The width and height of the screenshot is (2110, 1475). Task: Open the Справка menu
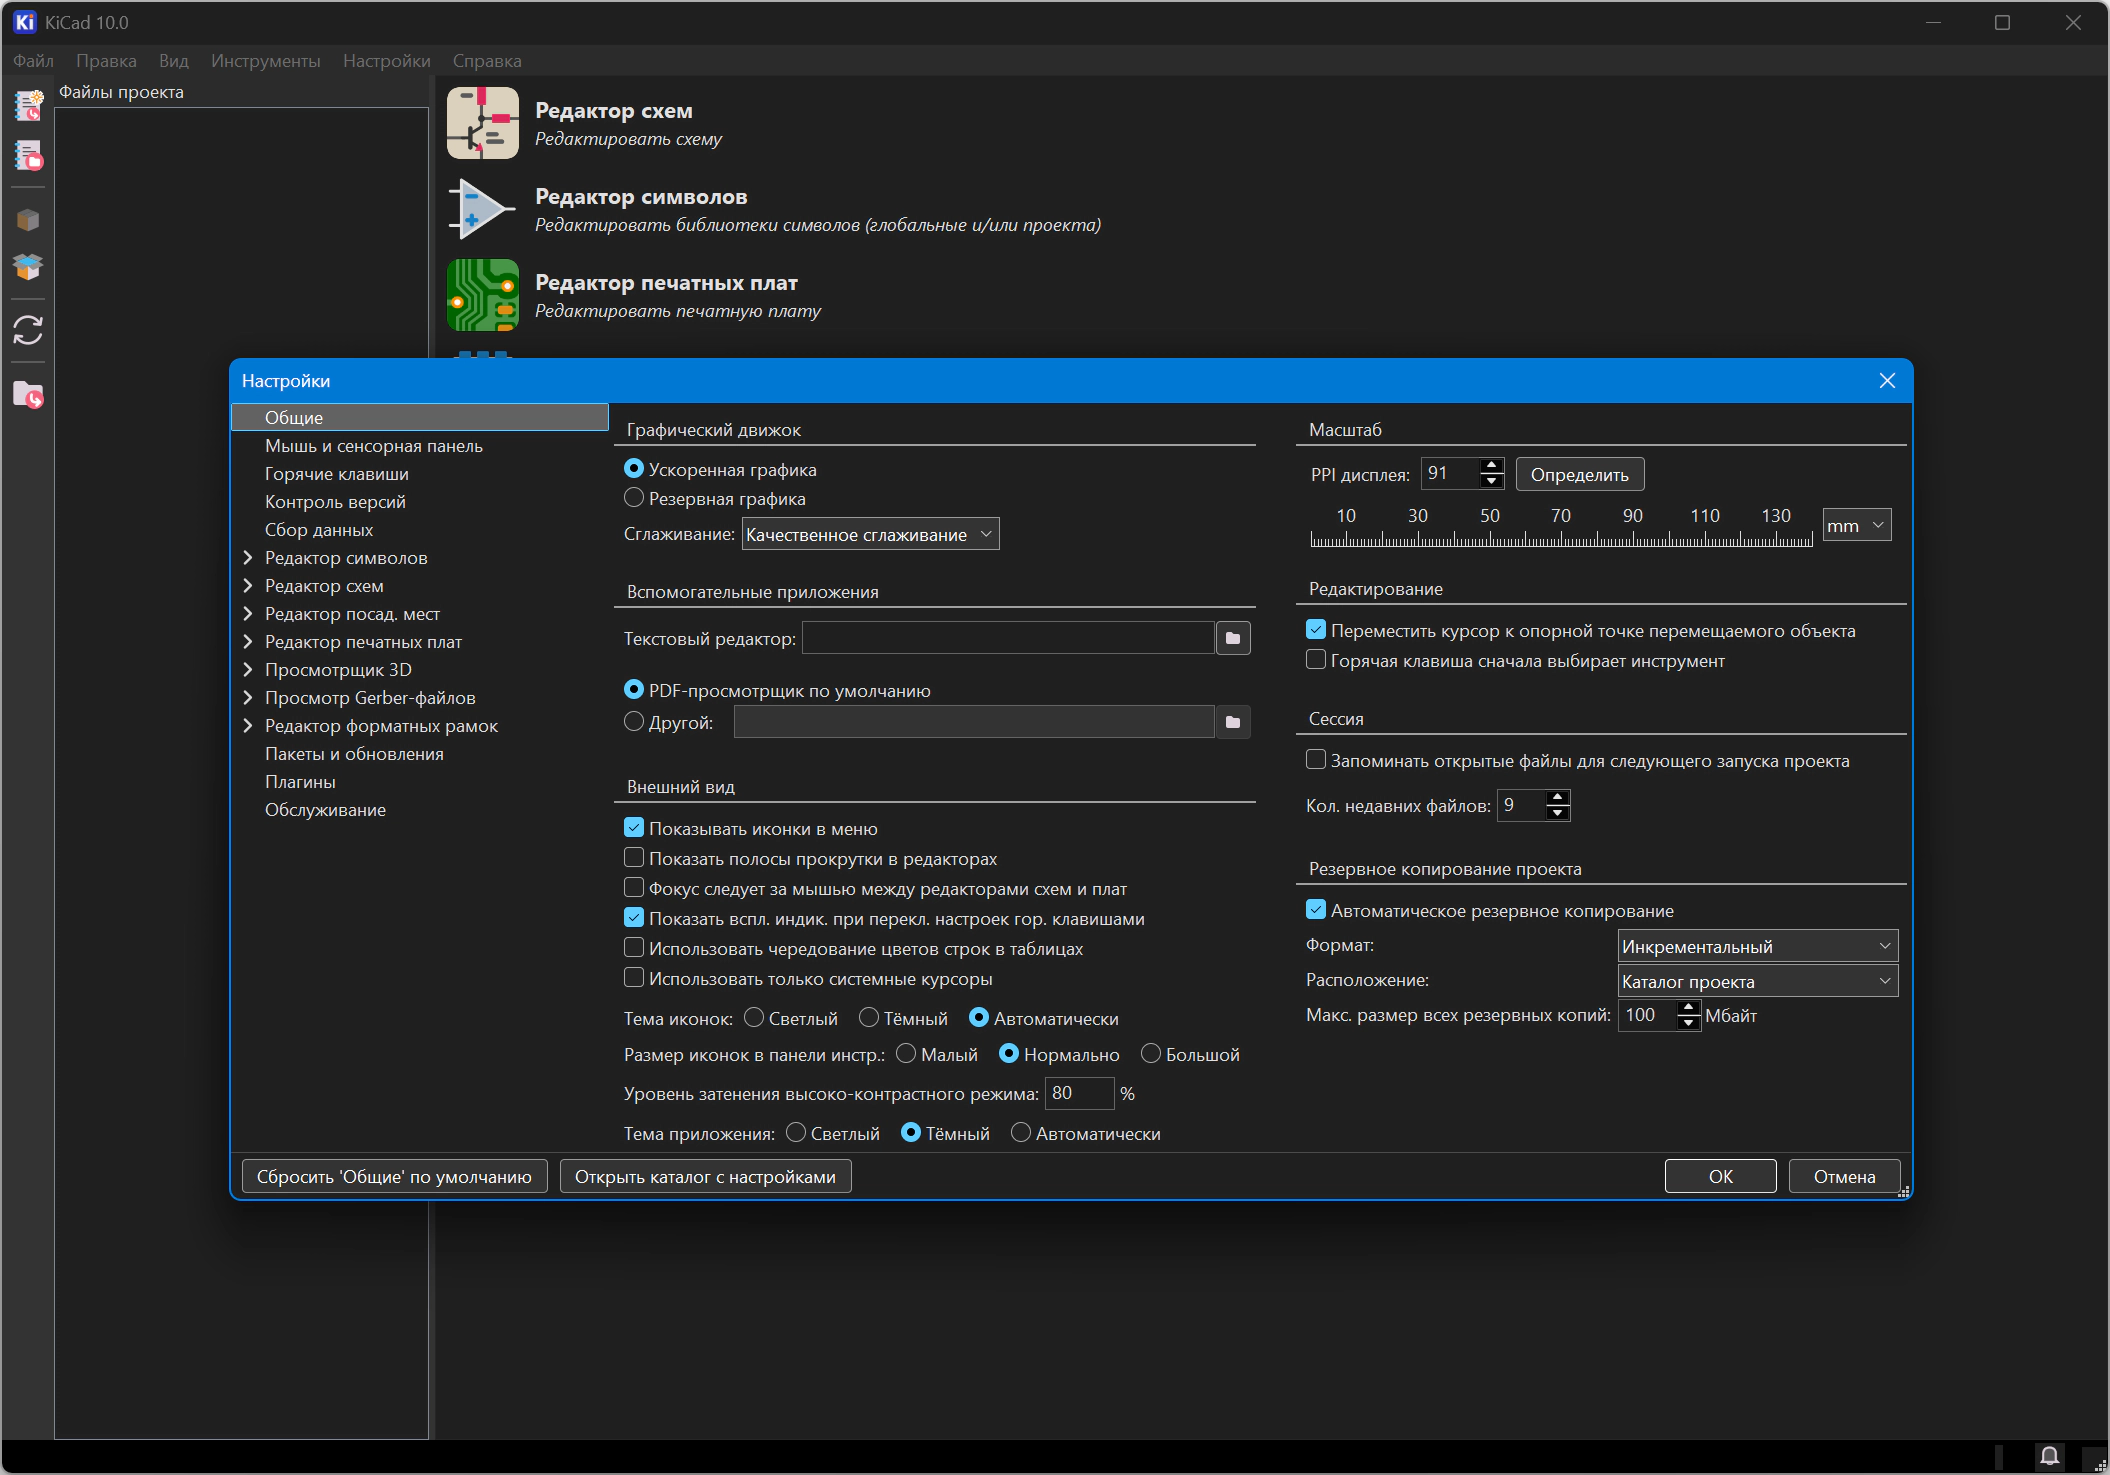click(487, 61)
